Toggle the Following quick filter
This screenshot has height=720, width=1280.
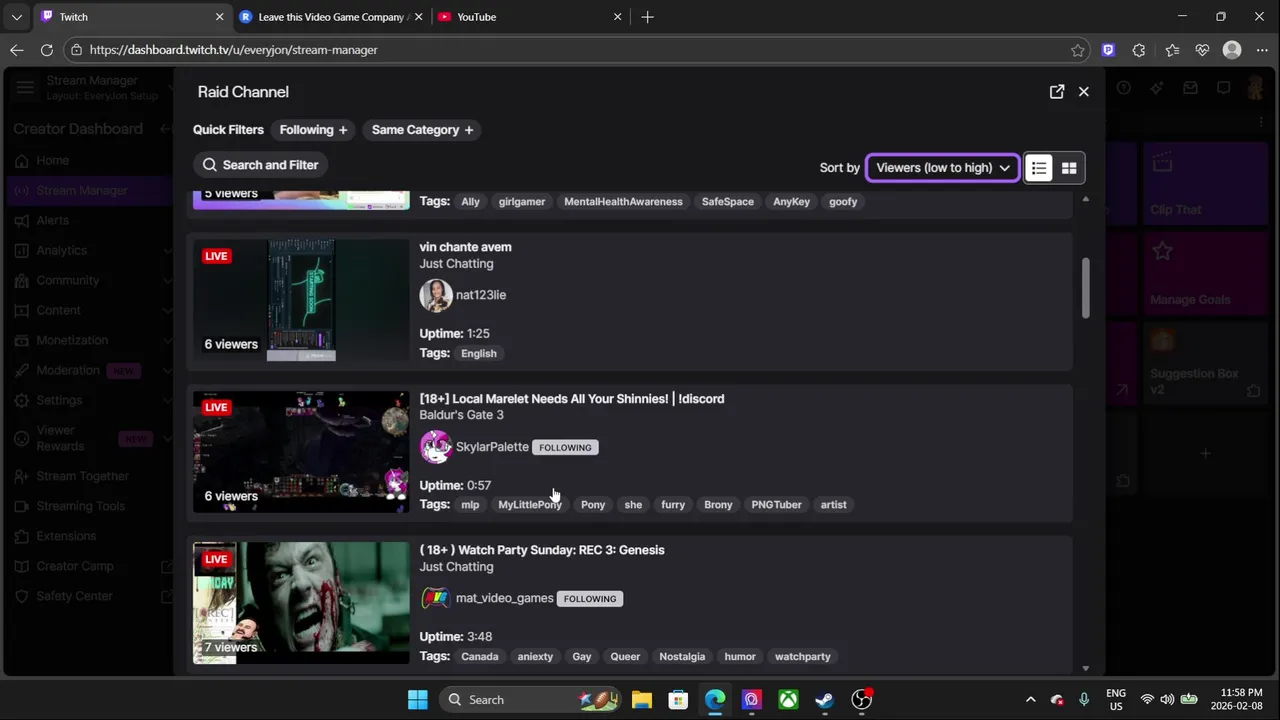(314, 130)
